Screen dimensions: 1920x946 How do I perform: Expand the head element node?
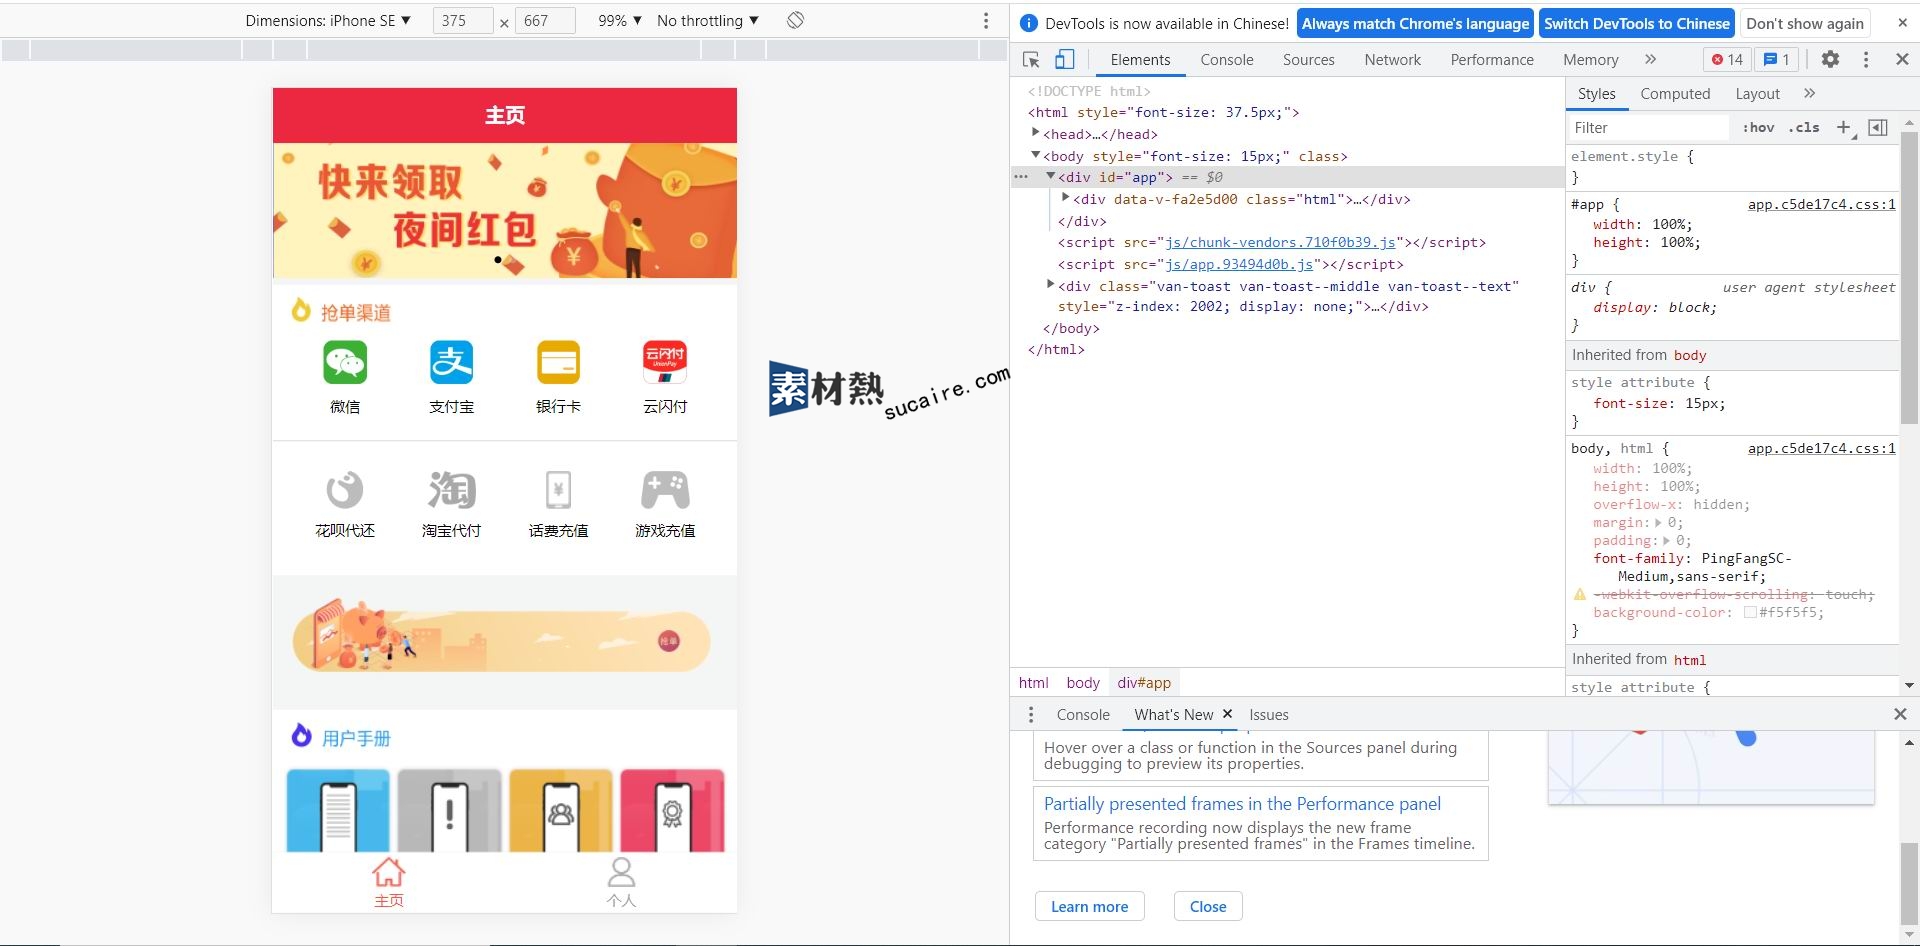pos(1036,134)
